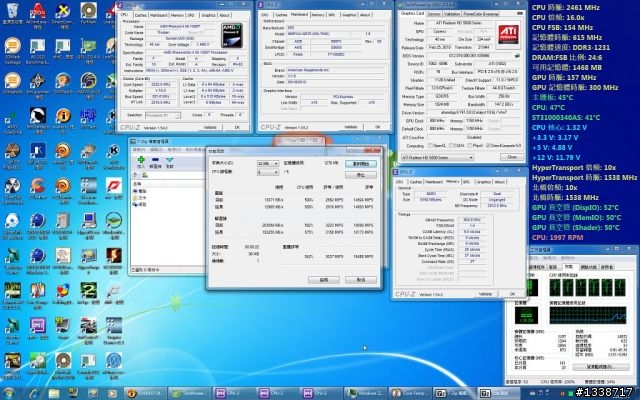
Task: Click the green Add icon in 7-Zip toolbar
Action: tap(141, 160)
